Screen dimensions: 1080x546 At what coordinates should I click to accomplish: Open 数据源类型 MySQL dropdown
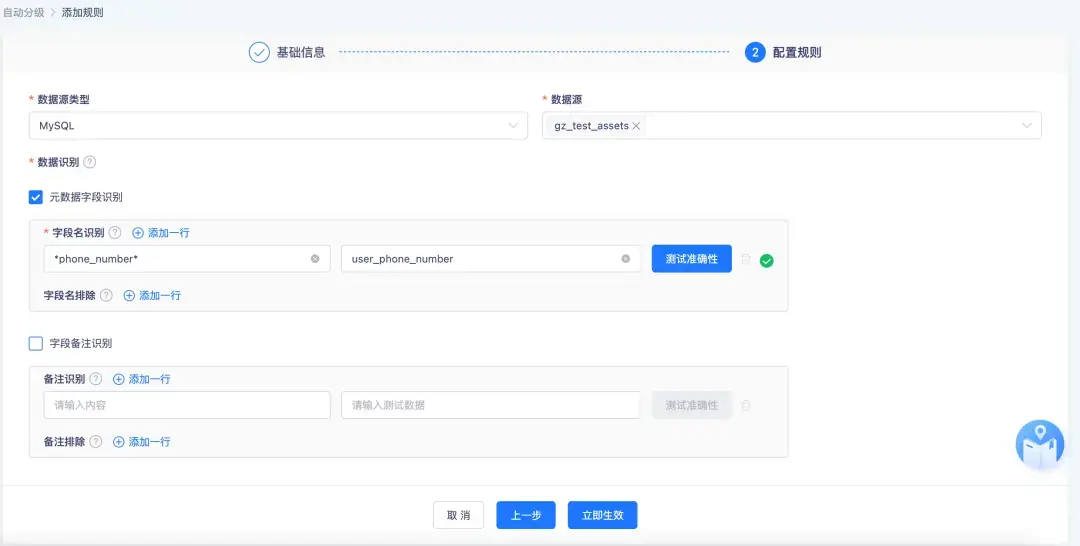[278, 126]
